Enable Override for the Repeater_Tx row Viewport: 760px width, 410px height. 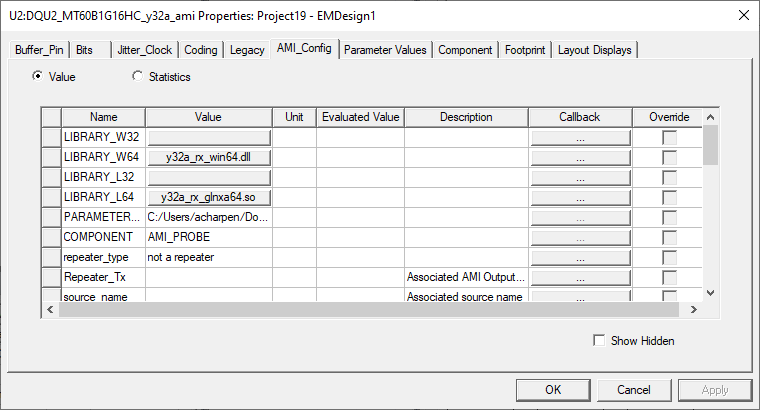(x=669, y=277)
